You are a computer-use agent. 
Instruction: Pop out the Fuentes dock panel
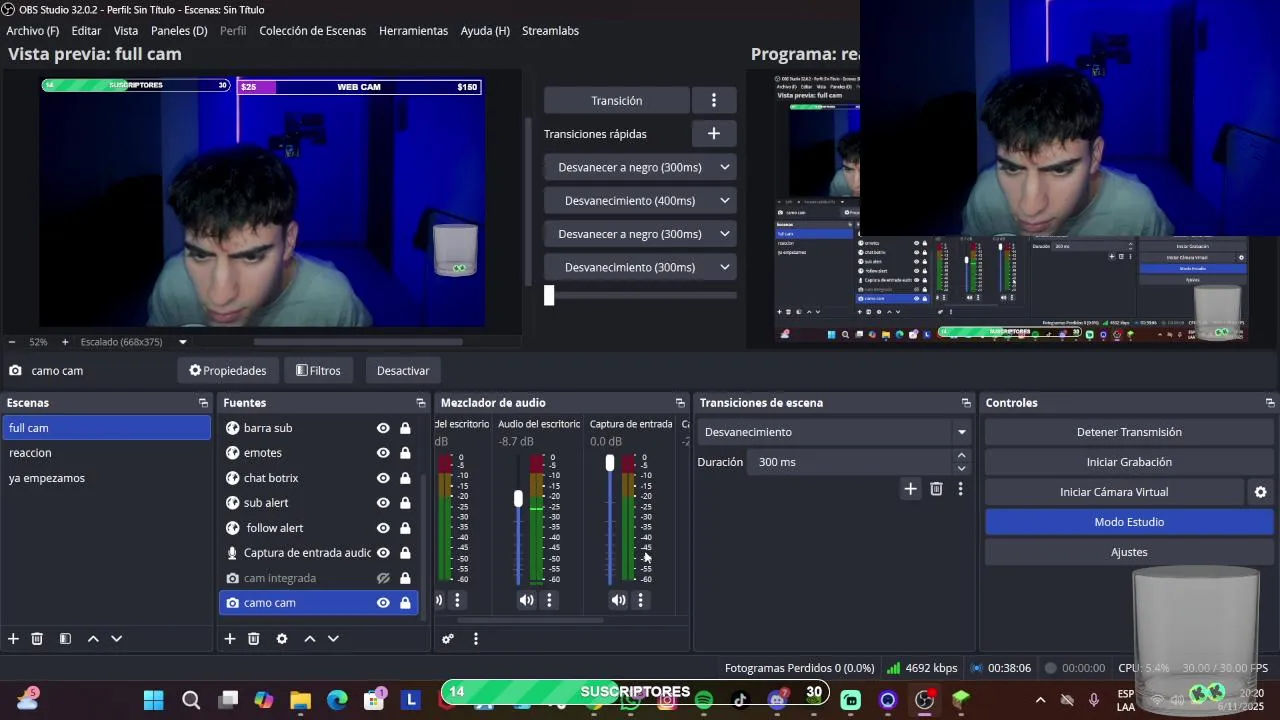pos(420,403)
